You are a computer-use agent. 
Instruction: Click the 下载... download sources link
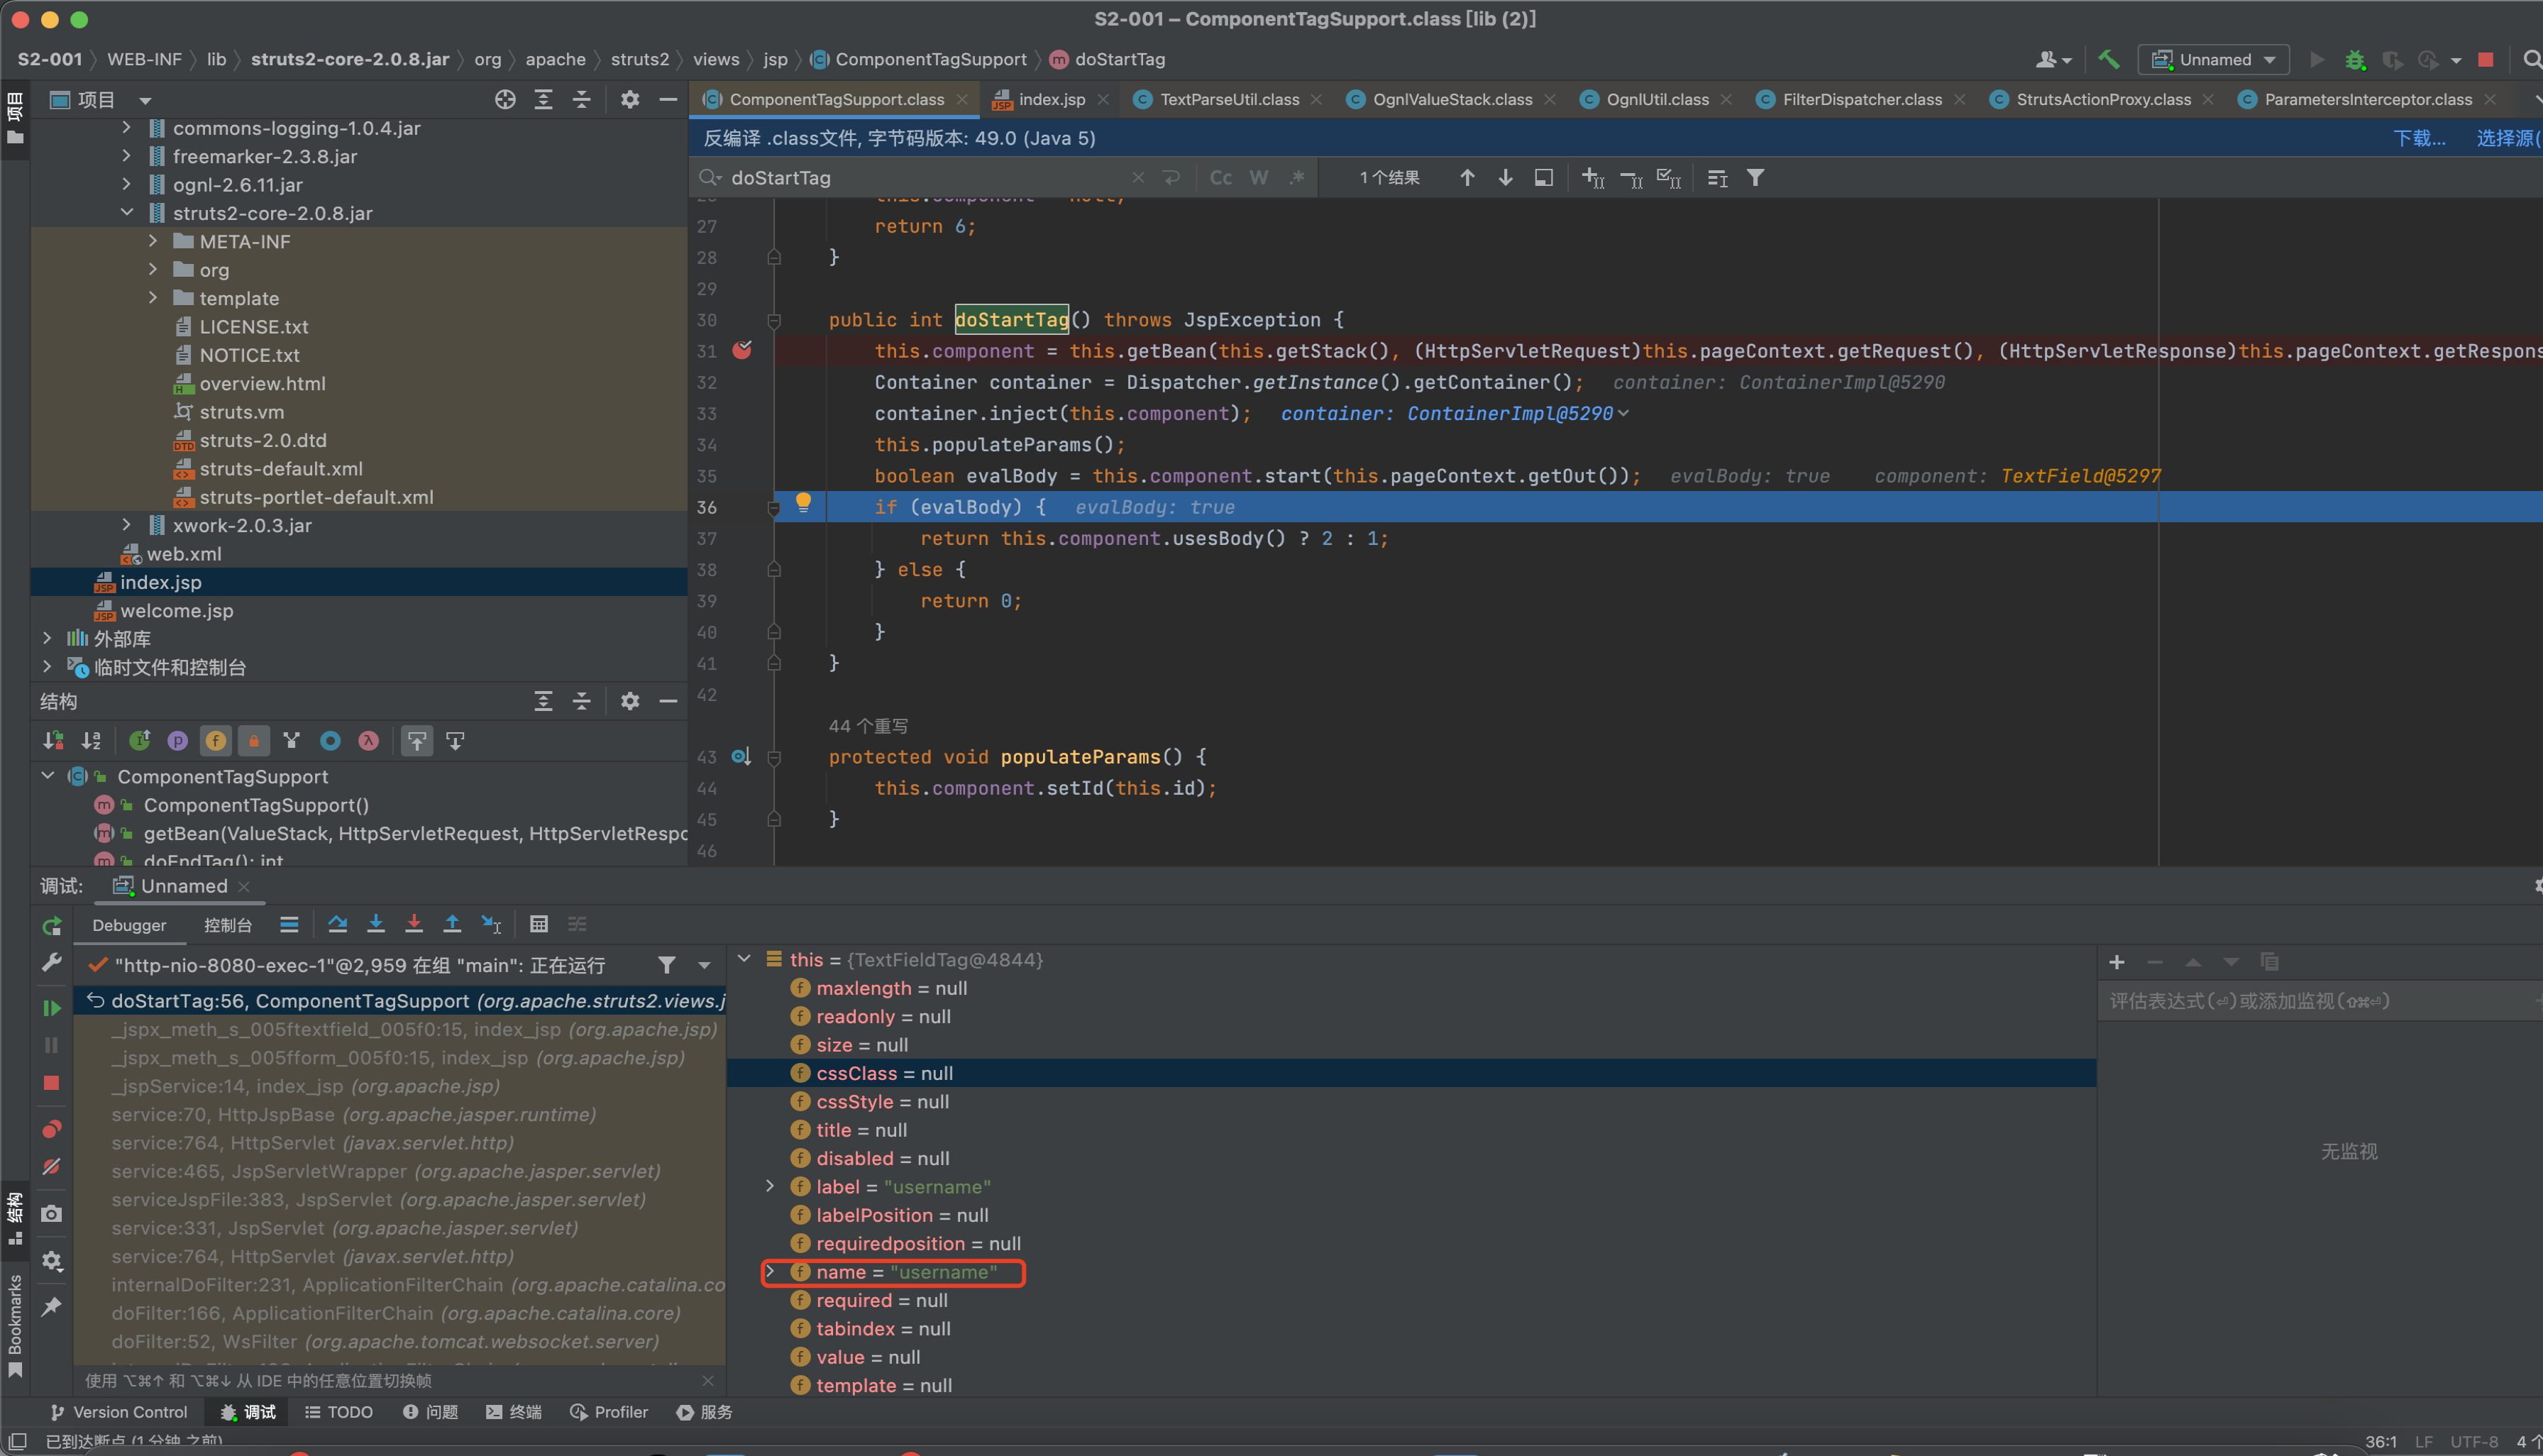click(2419, 138)
